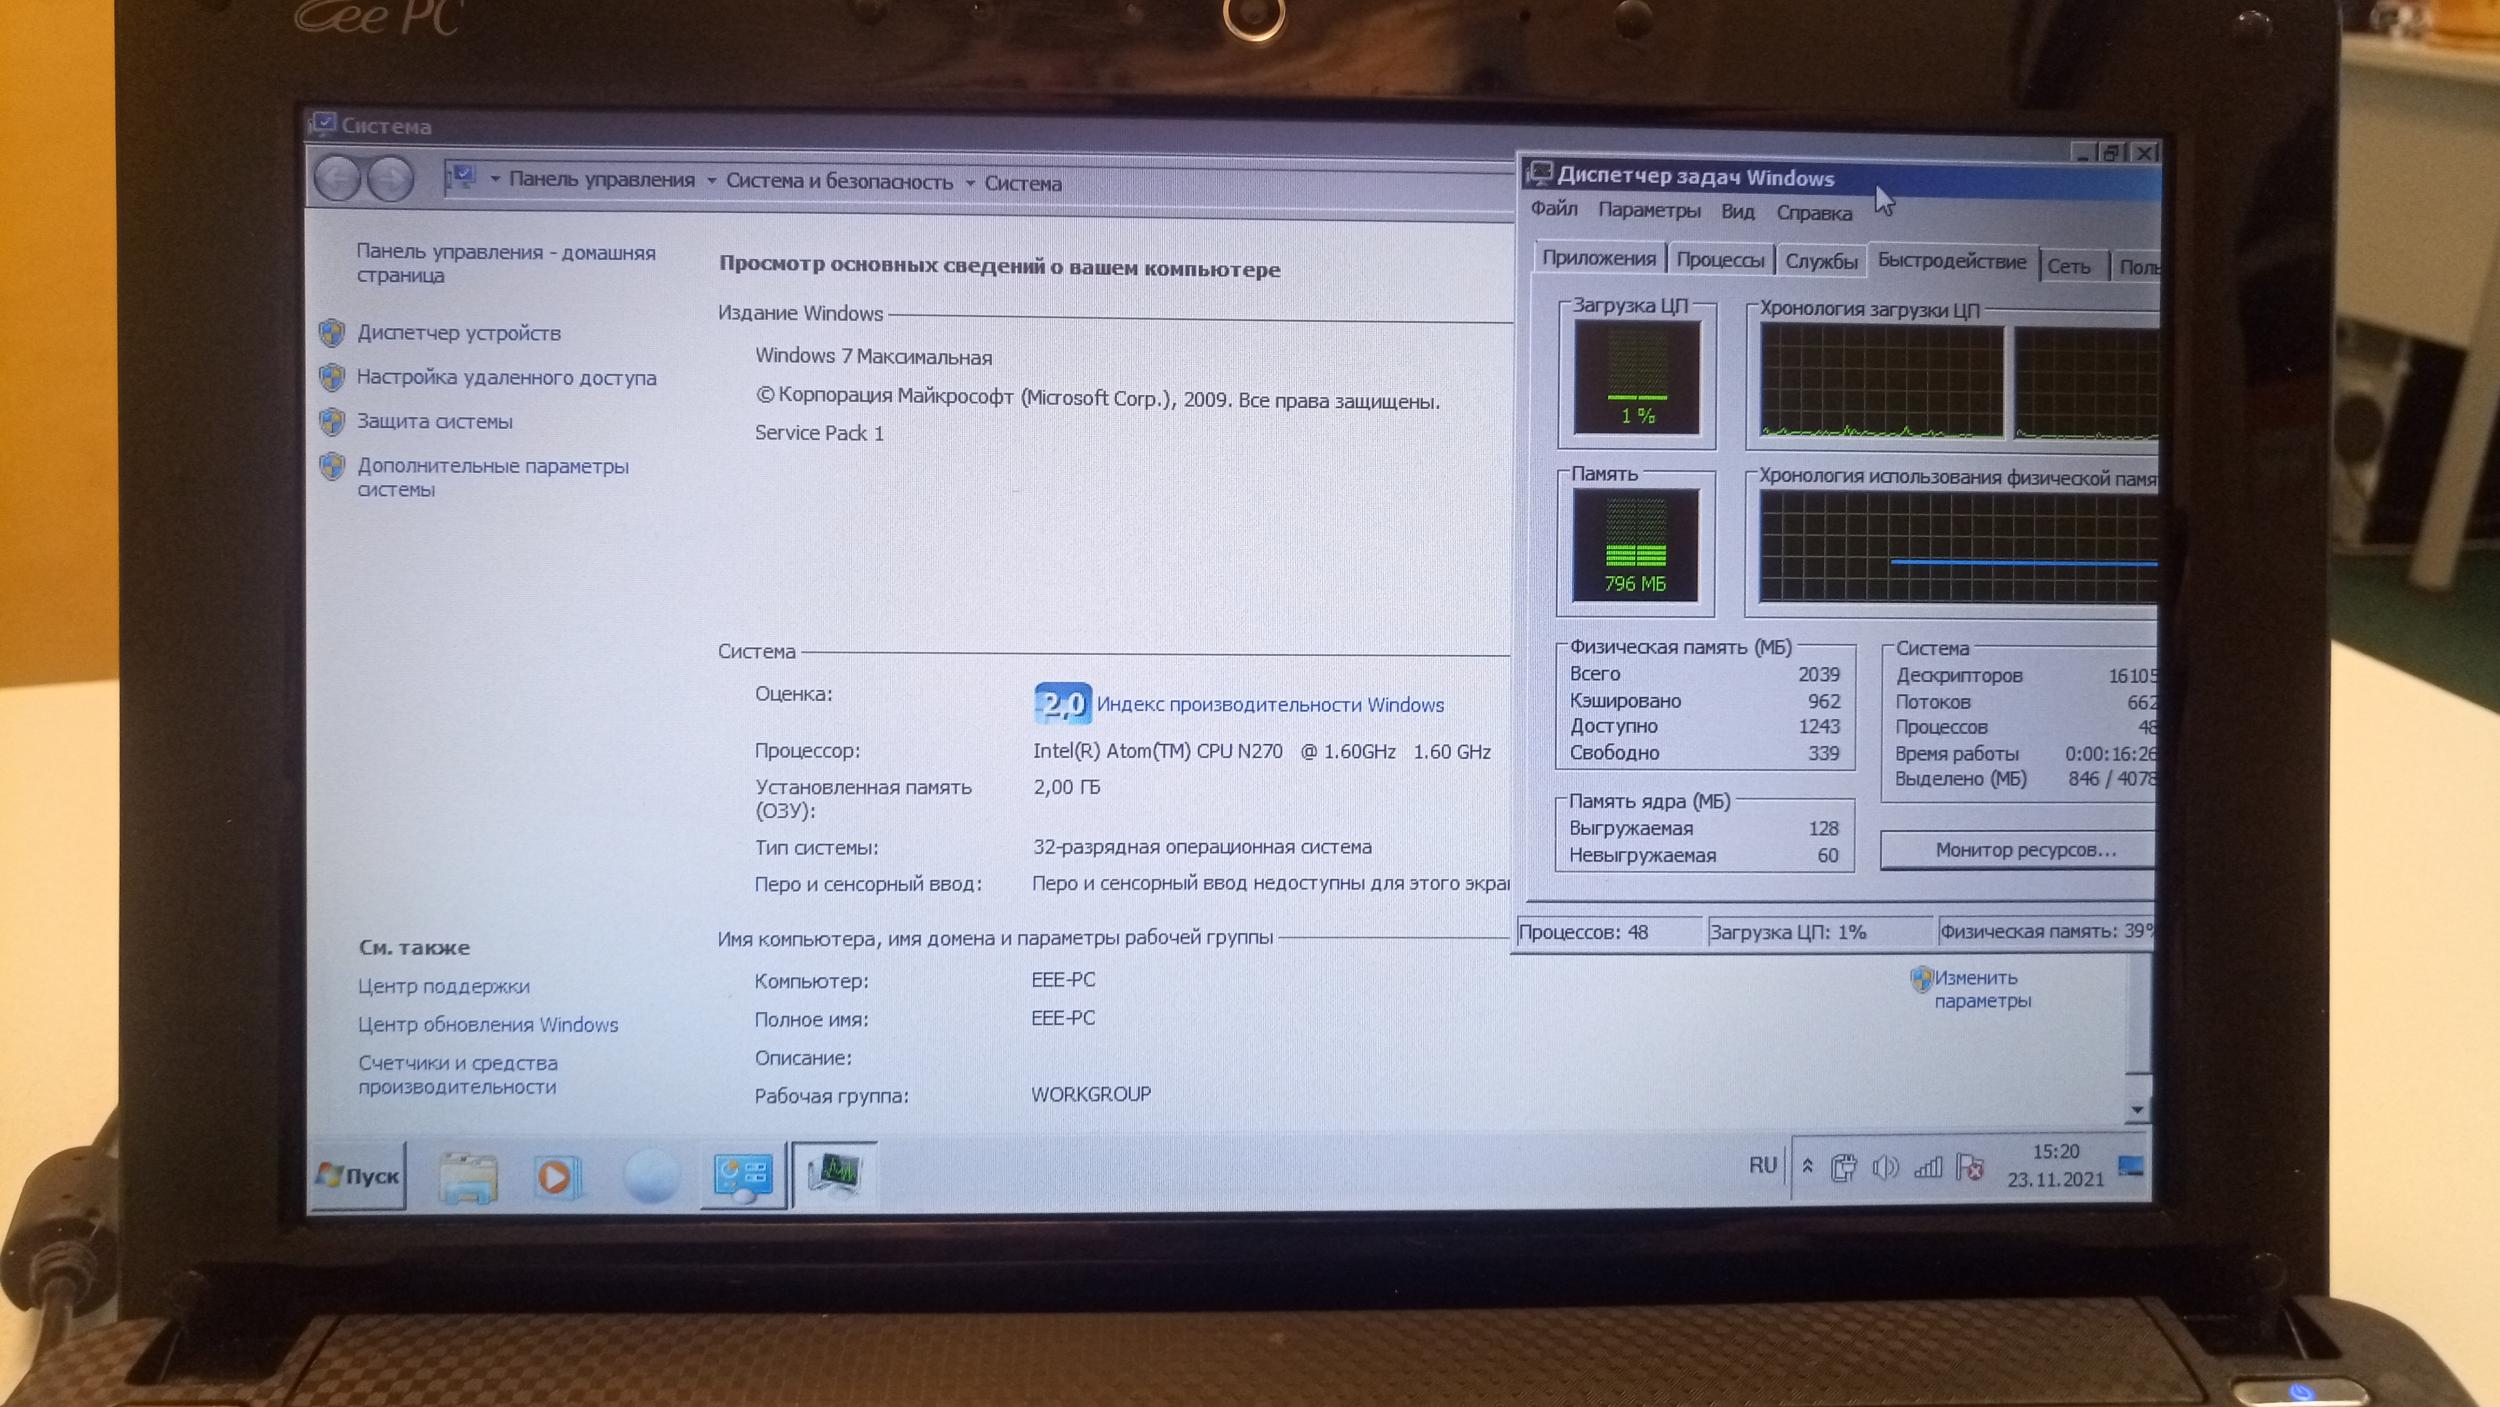
Task: Open the RU language indicator
Action: 1763,1165
